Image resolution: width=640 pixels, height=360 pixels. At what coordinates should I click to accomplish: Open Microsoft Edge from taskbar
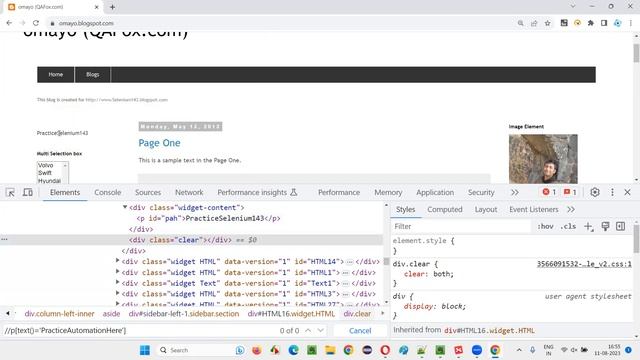pyautogui.click(x=293, y=350)
